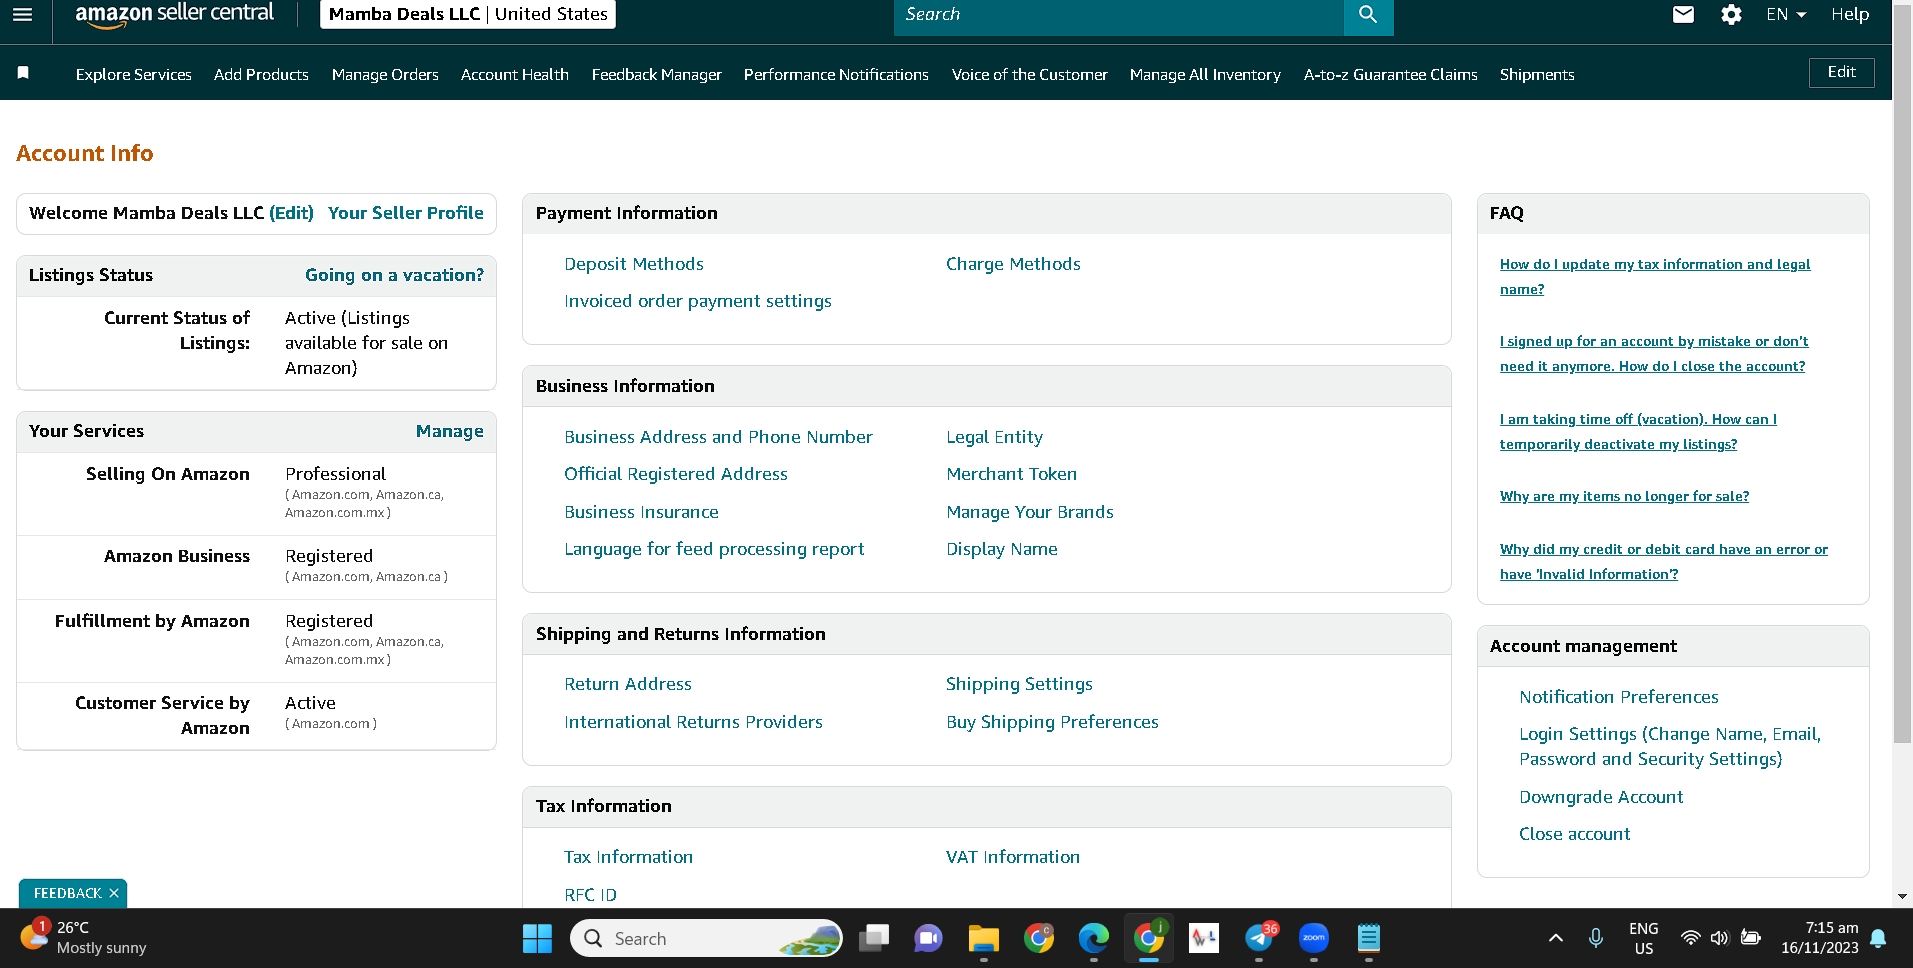Screen dimensions: 1913x968
Task: Open the EN language dropdown
Action: [1786, 14]
